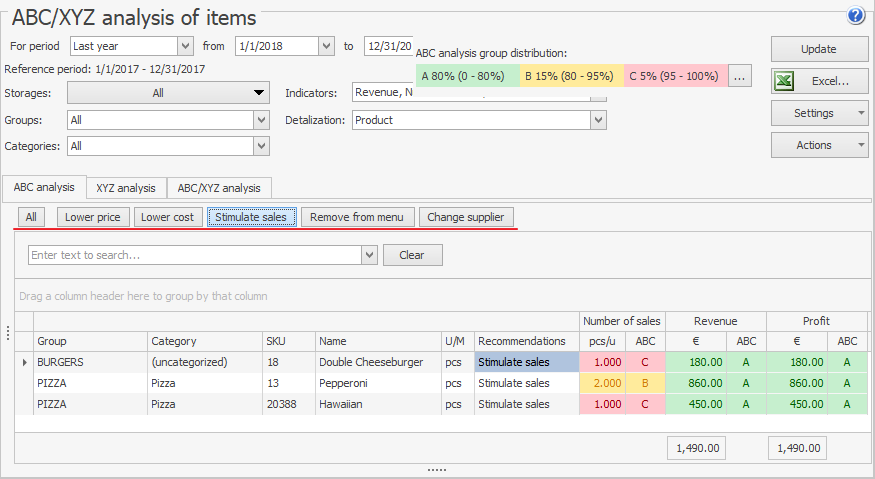Expand the For period dropdown

coord(185,46)
